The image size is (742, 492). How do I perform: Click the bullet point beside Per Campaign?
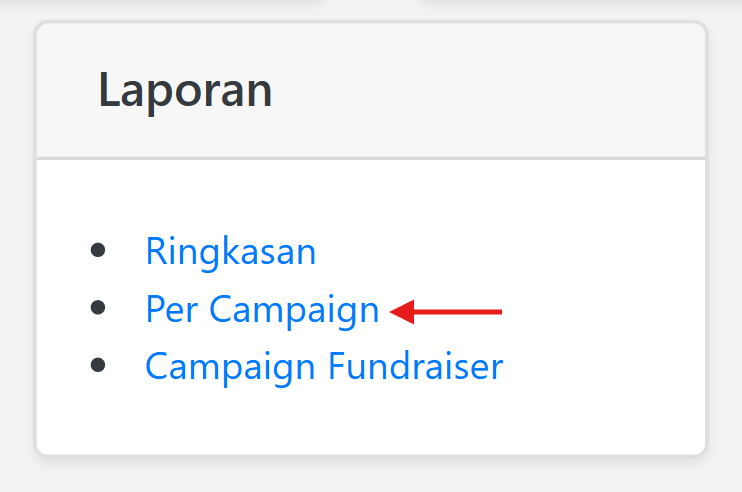(x=98, y=309)
